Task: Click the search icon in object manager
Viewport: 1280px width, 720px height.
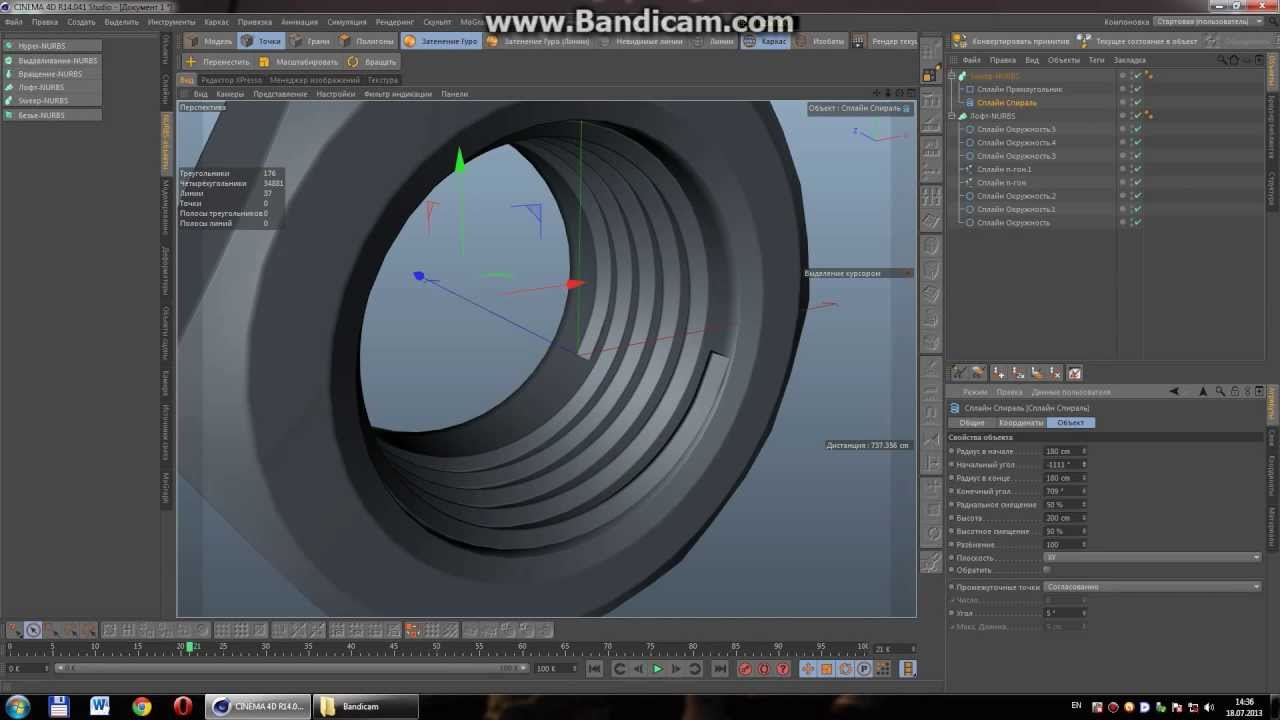Action: pos(1222,60)
